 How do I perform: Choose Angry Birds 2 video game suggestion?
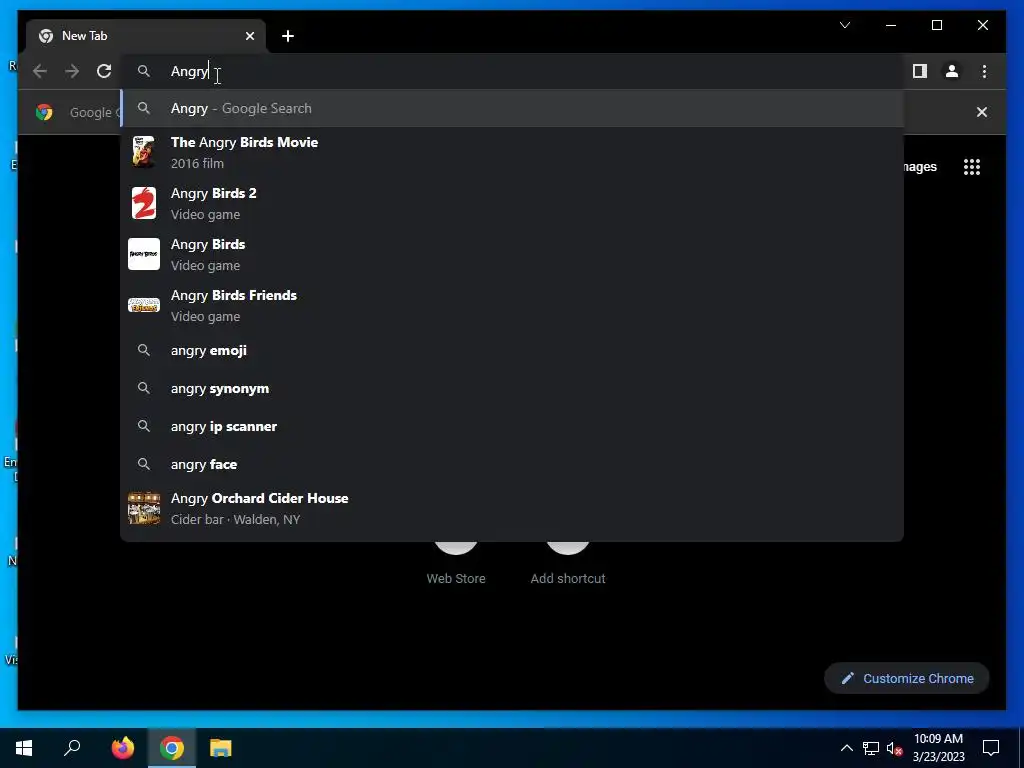512,203
